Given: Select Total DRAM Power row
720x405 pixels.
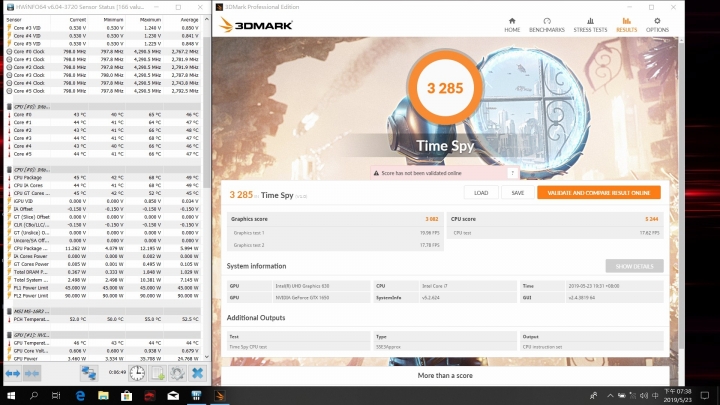Looking at the screenshot, I should click(102, 272).
